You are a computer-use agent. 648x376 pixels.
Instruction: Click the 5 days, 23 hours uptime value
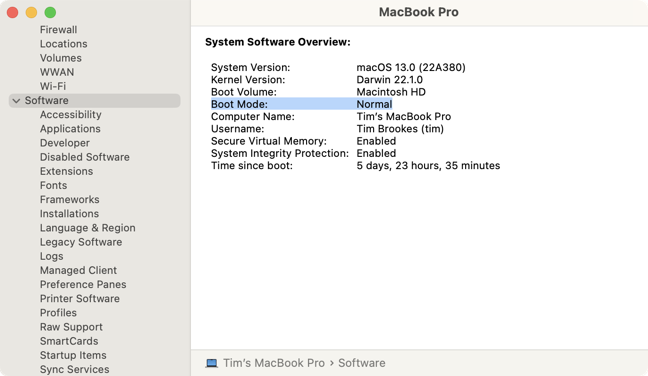[428, 165]
